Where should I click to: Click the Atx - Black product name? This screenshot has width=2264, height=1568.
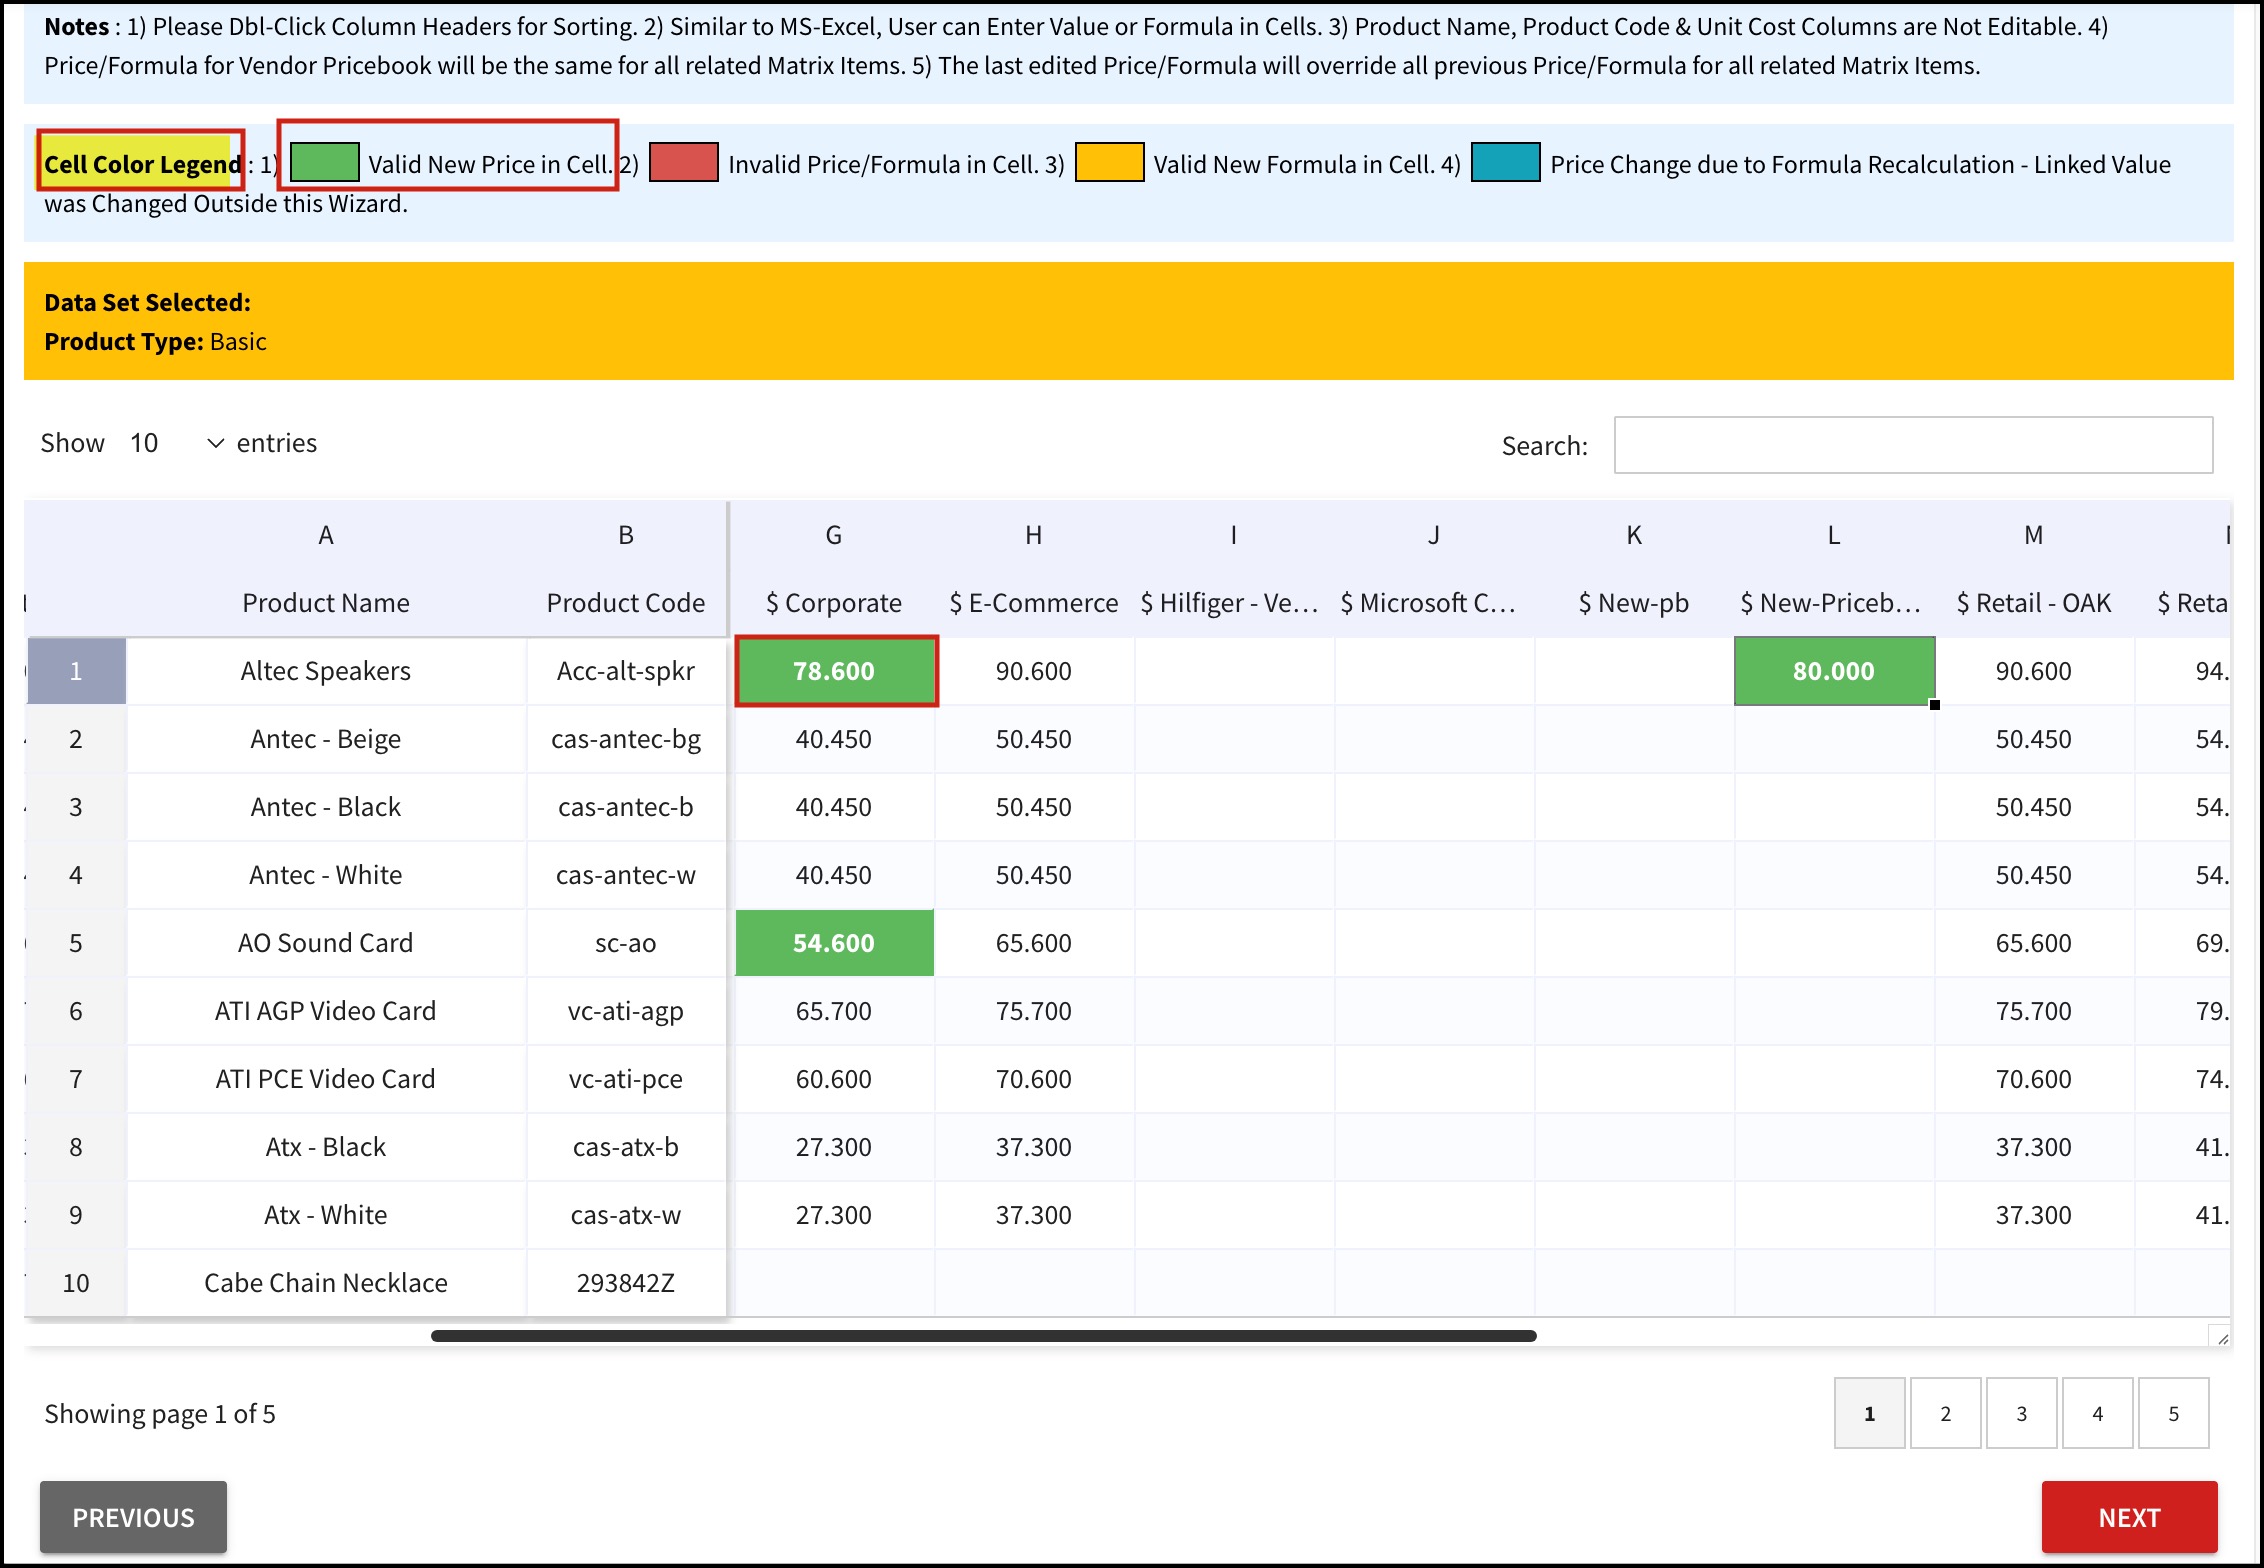click(x=326, y=1147)
